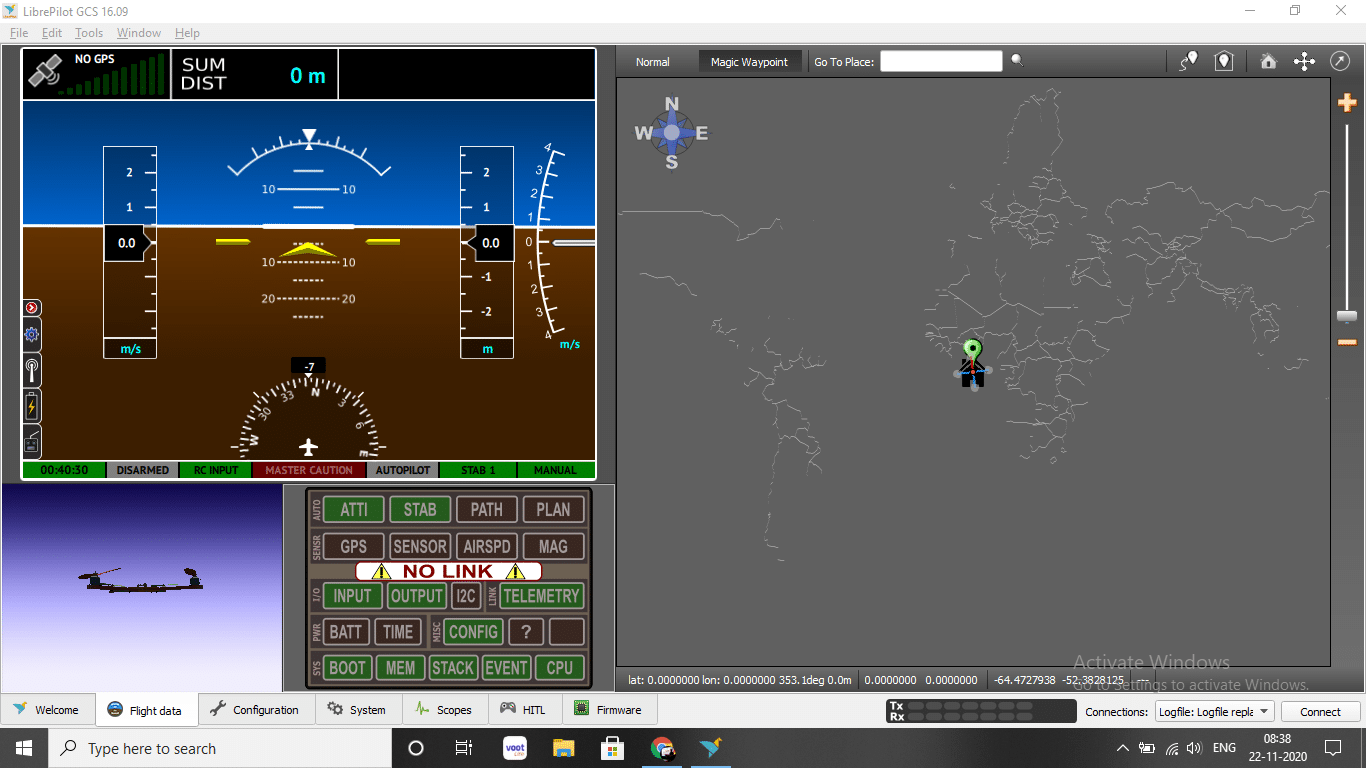Open the Connections logfile dropdown
The width and height of the screenshot is (1366, 768).
click(1214, 712)
